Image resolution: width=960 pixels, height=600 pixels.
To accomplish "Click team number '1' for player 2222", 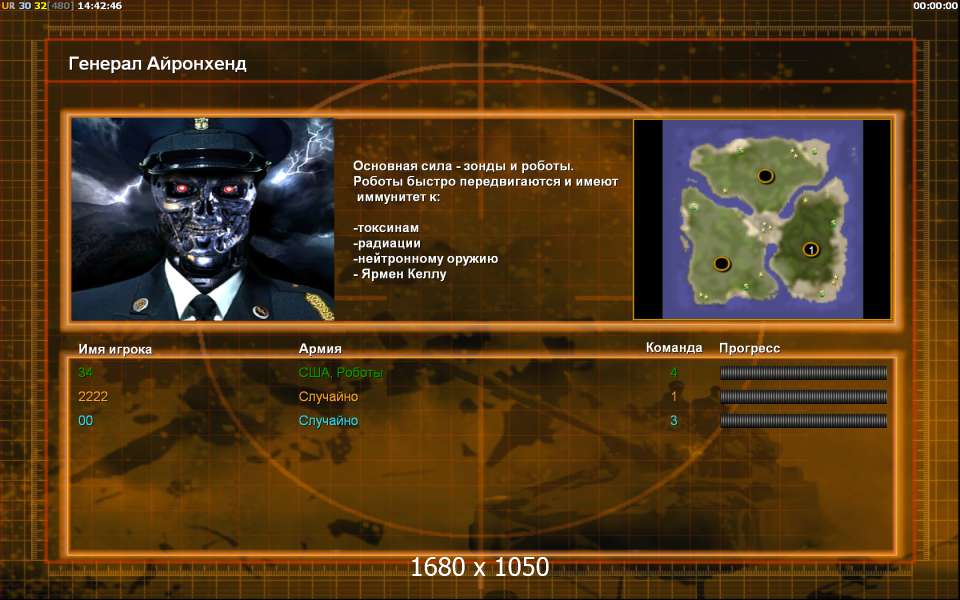I will point(674,396).
